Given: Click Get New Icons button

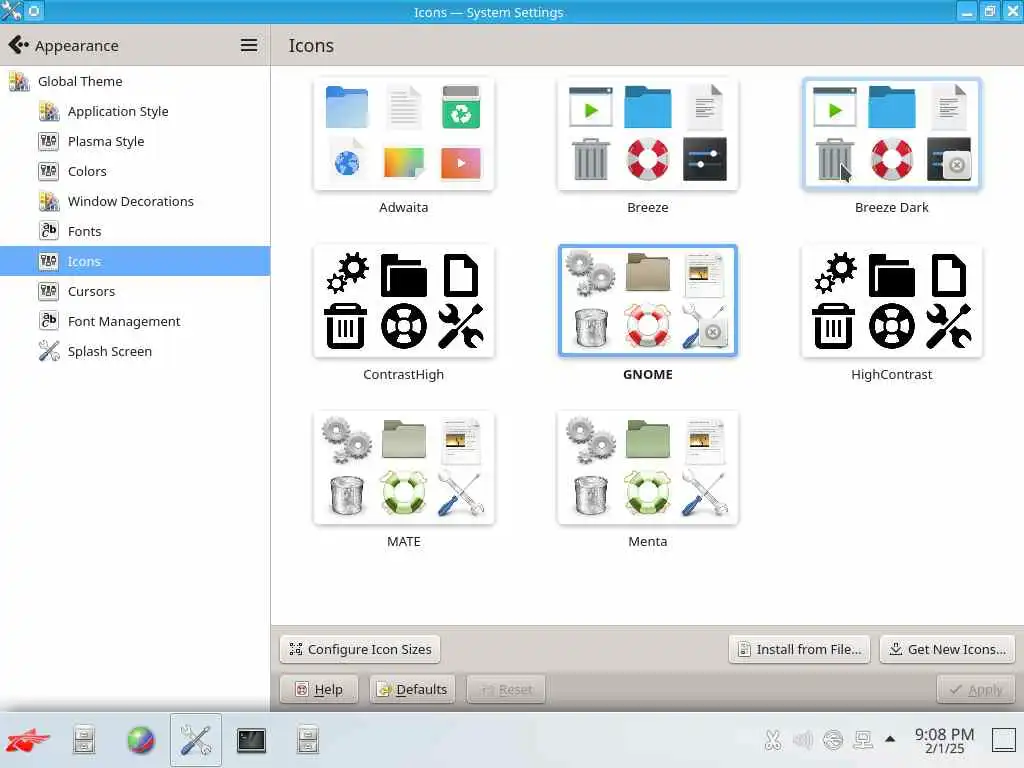Looking at the screenshot, I should 948,649.
